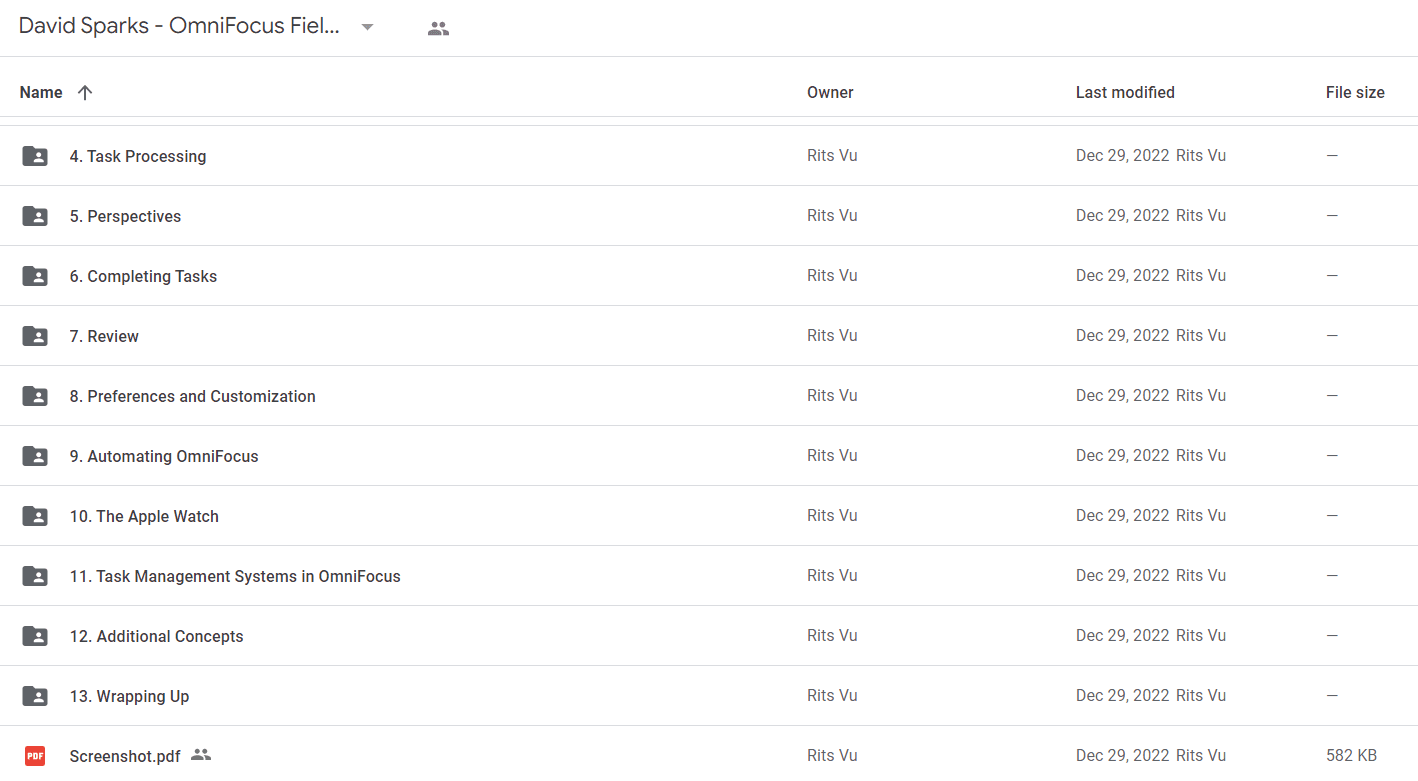
Task: Click 582 KB file size of Screenshot.pdf
Action: 1351,755
